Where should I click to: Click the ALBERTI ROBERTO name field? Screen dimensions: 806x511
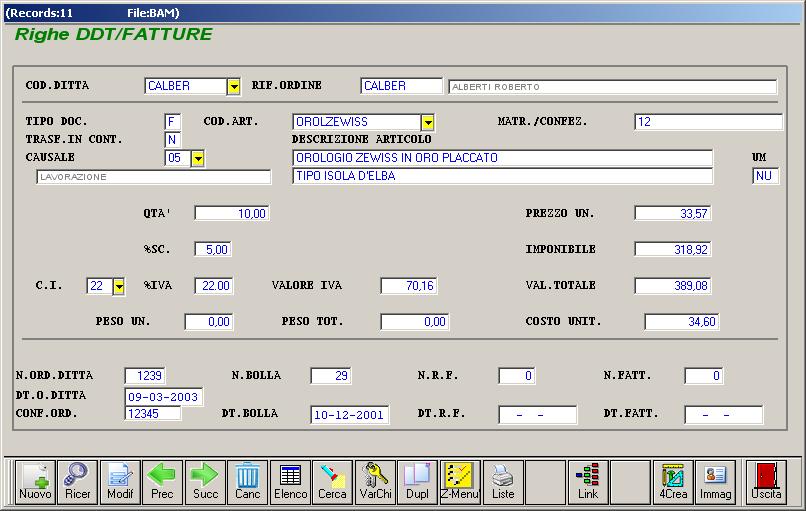click(x=613, y=87)
